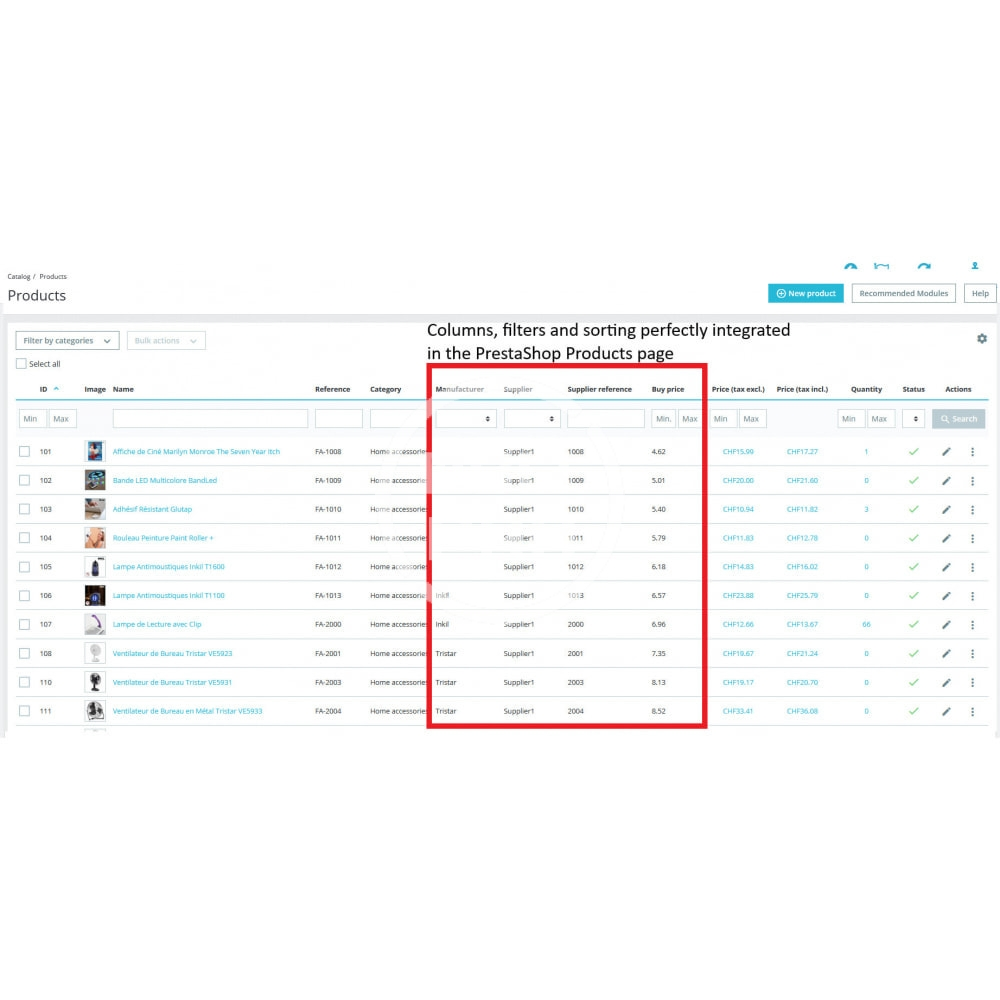Click the settings gear icon above table
The height and width of the screenshot is (1000, 1000).
(x=981, y=339)
